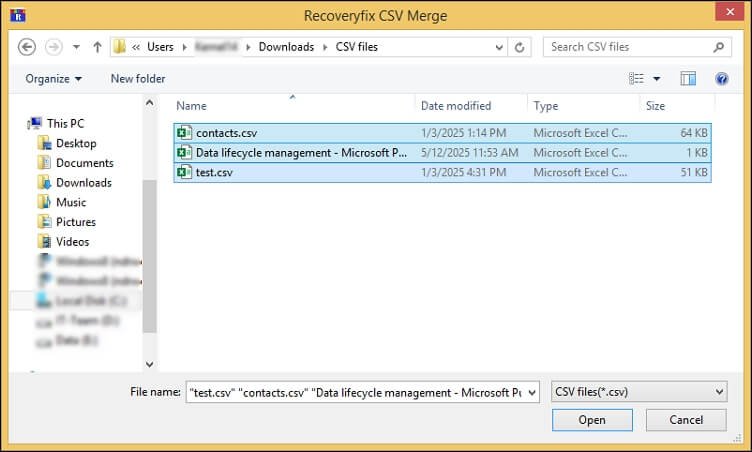The image size is (752, 452).
Task: Click the Back navigation arrow
Action: (x=27, y=47)
